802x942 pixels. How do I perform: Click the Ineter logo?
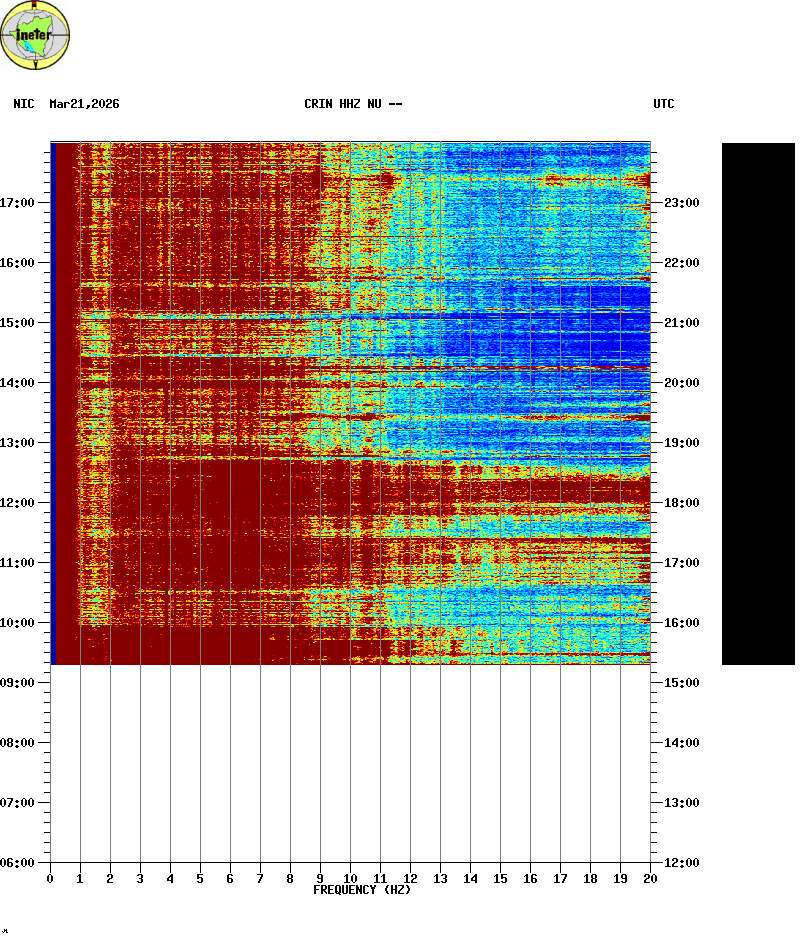[x=36, y=37]
